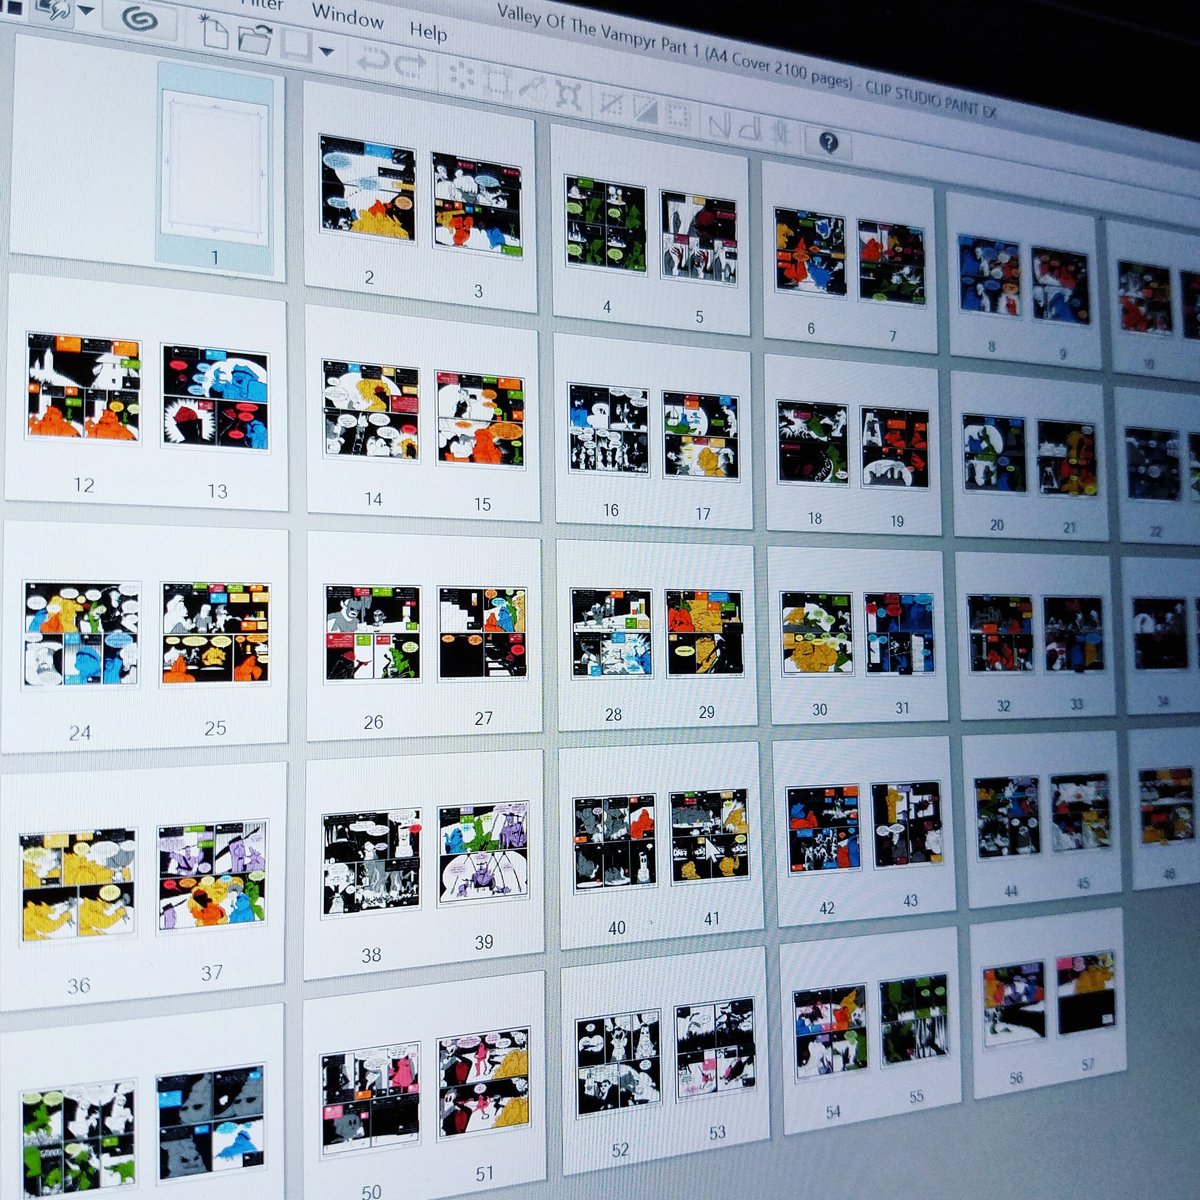Click the Deselect icon
The width and height of the screenshot is (1200, 1200).
tap(611, 102)
